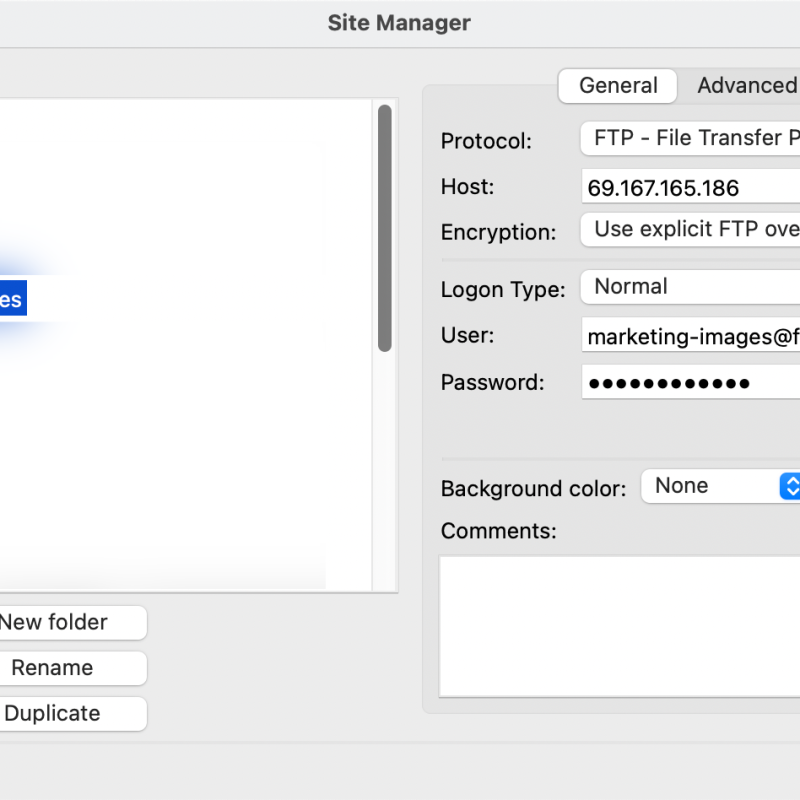Expand the Encryption dropdown

pos(690,230)
